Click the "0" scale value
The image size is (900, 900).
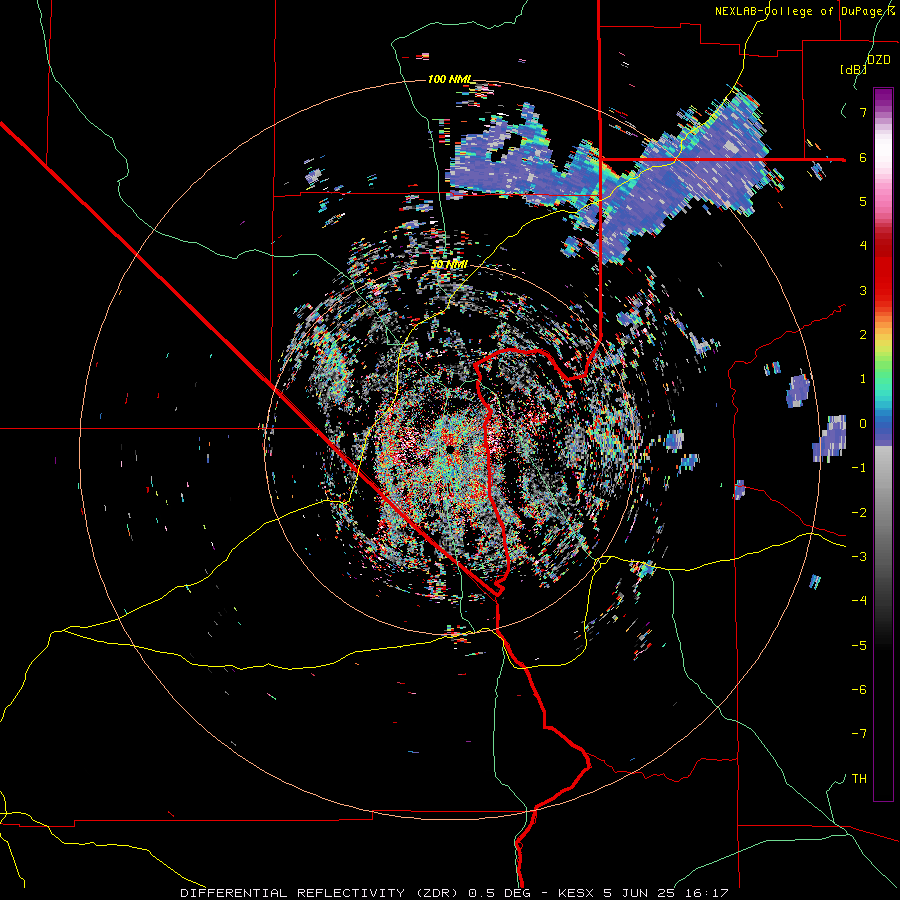(863, 424)
